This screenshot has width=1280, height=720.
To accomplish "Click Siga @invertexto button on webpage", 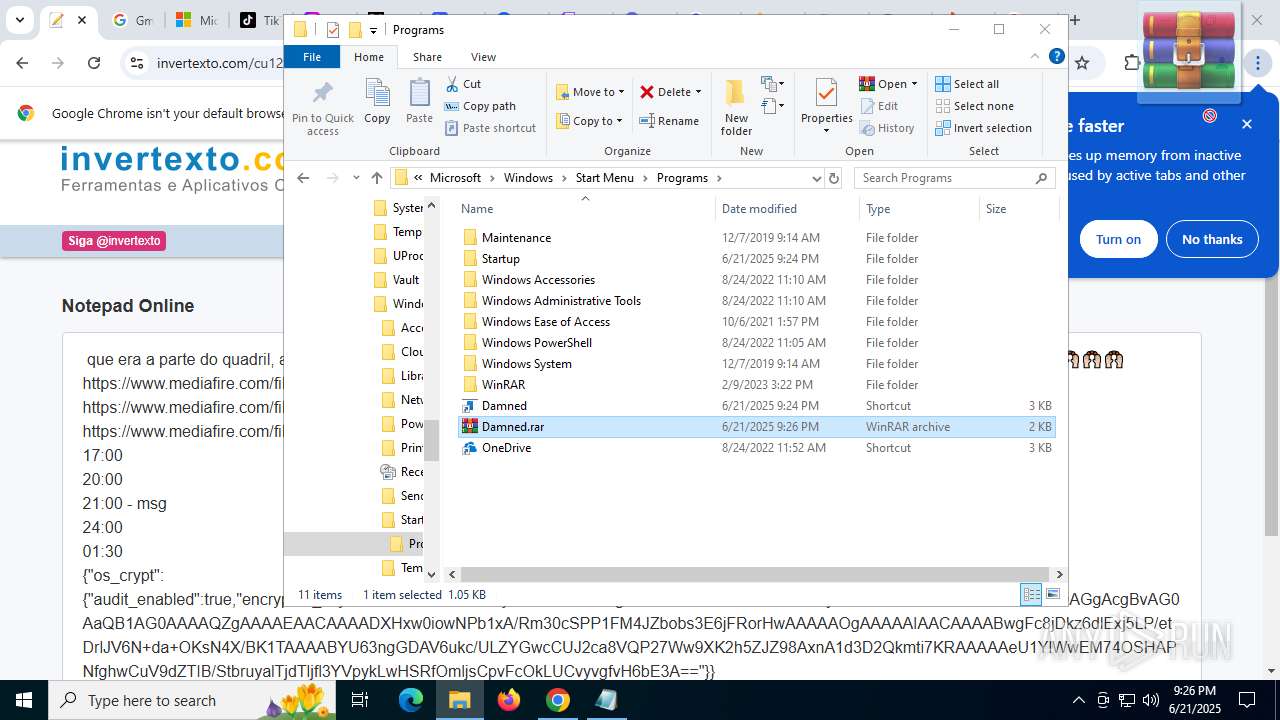I will [x=114, y=241].
